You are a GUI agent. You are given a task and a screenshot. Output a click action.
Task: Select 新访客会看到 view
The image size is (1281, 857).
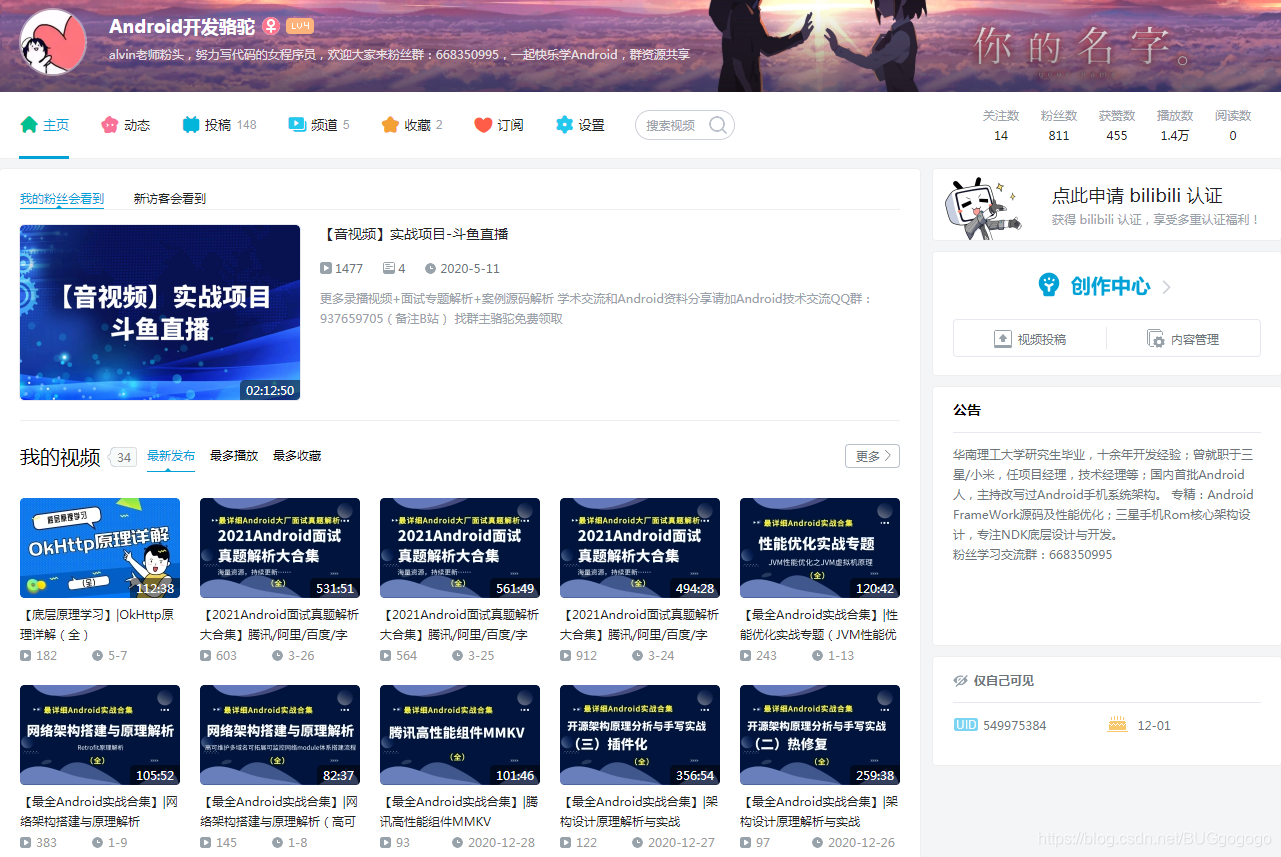[x=170, y=199]
